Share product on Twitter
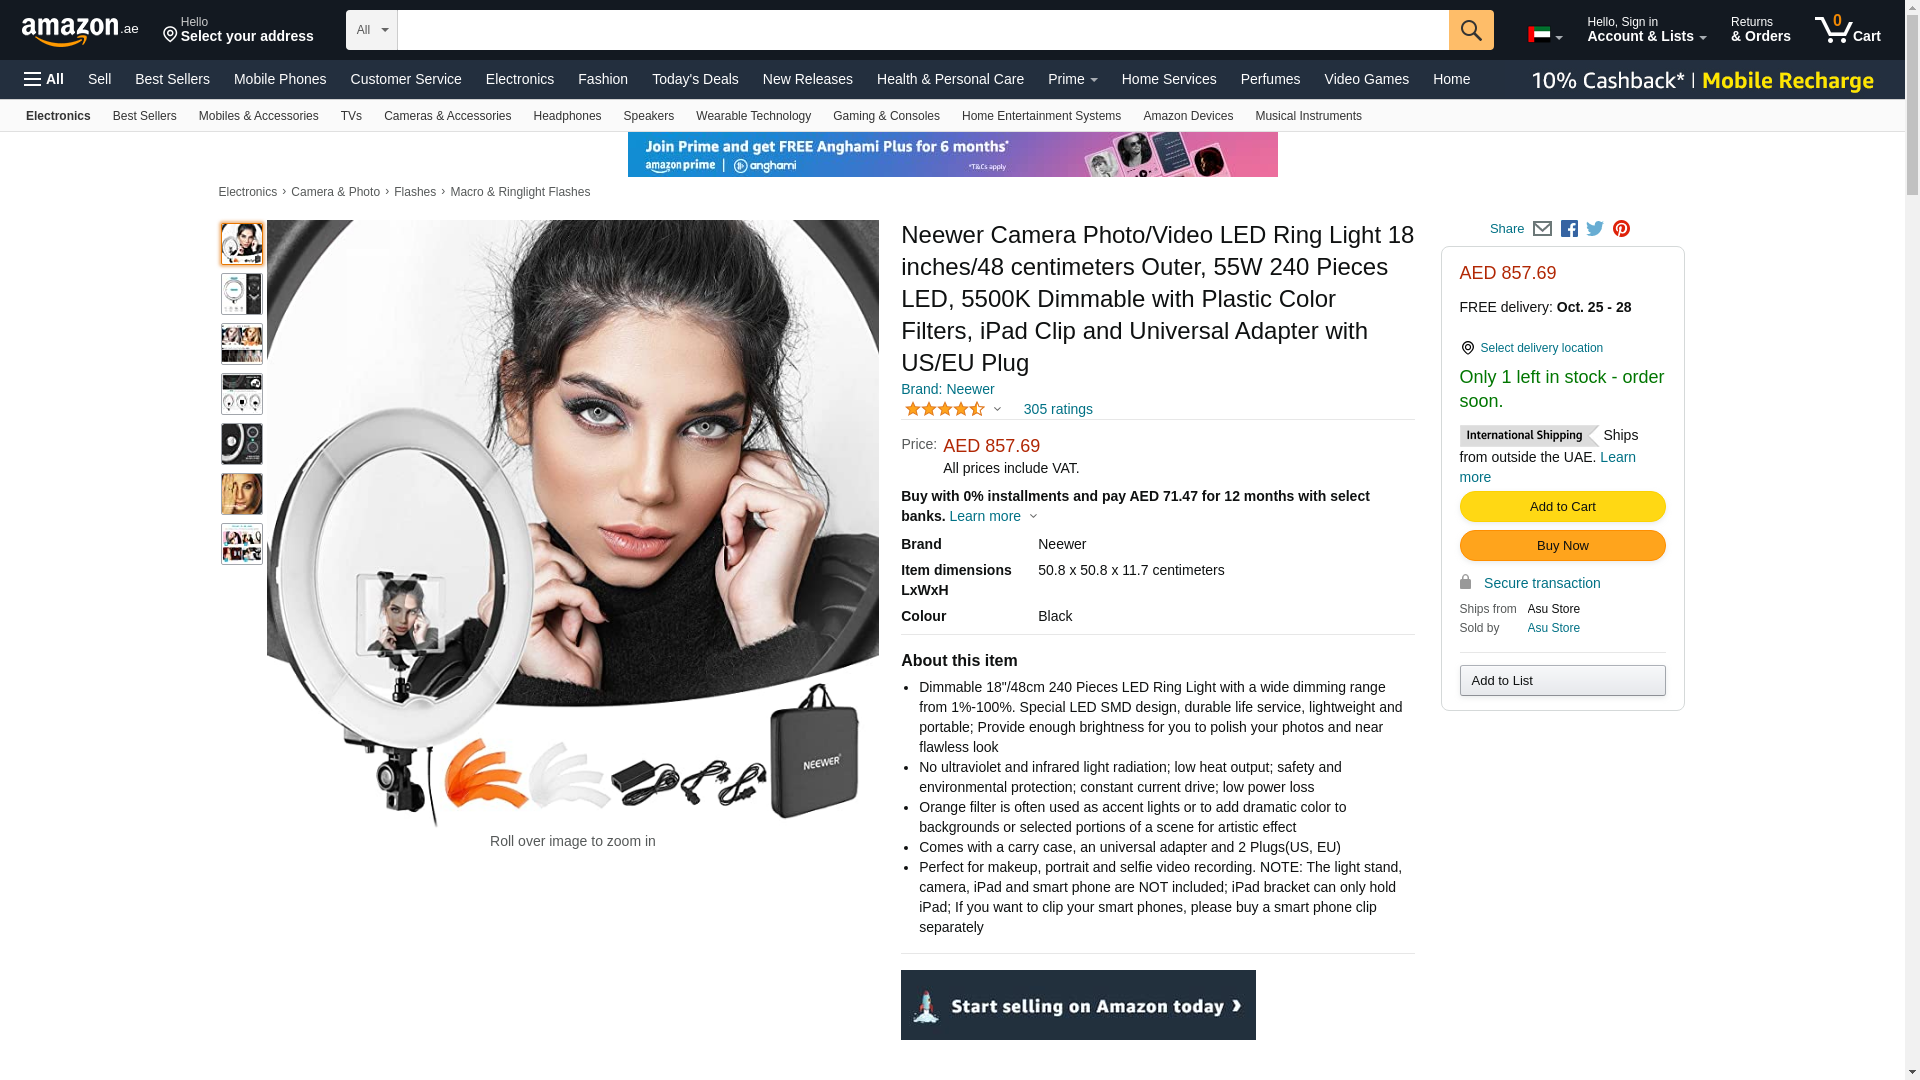 pos(1595,229)
